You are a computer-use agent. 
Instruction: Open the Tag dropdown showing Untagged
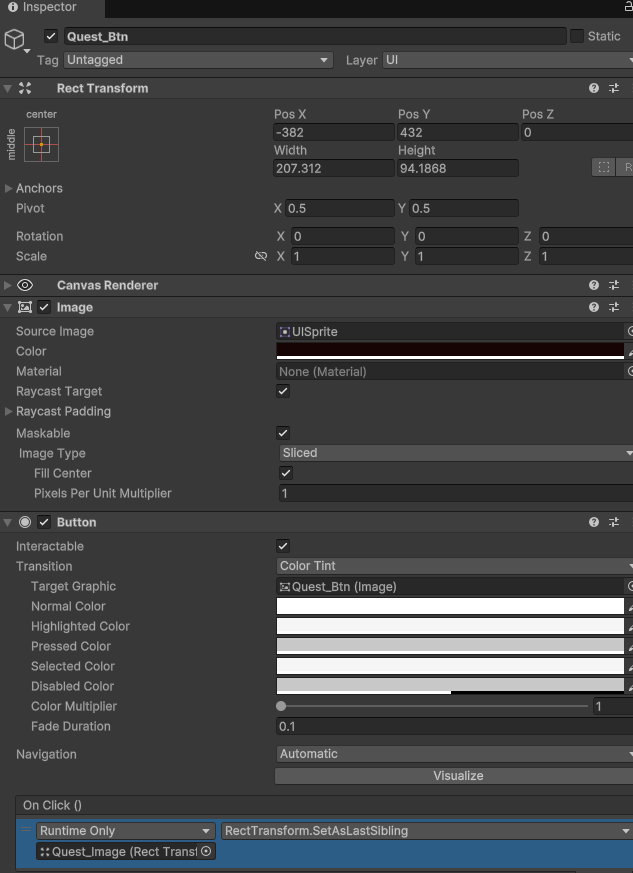(x=199, y=60)
